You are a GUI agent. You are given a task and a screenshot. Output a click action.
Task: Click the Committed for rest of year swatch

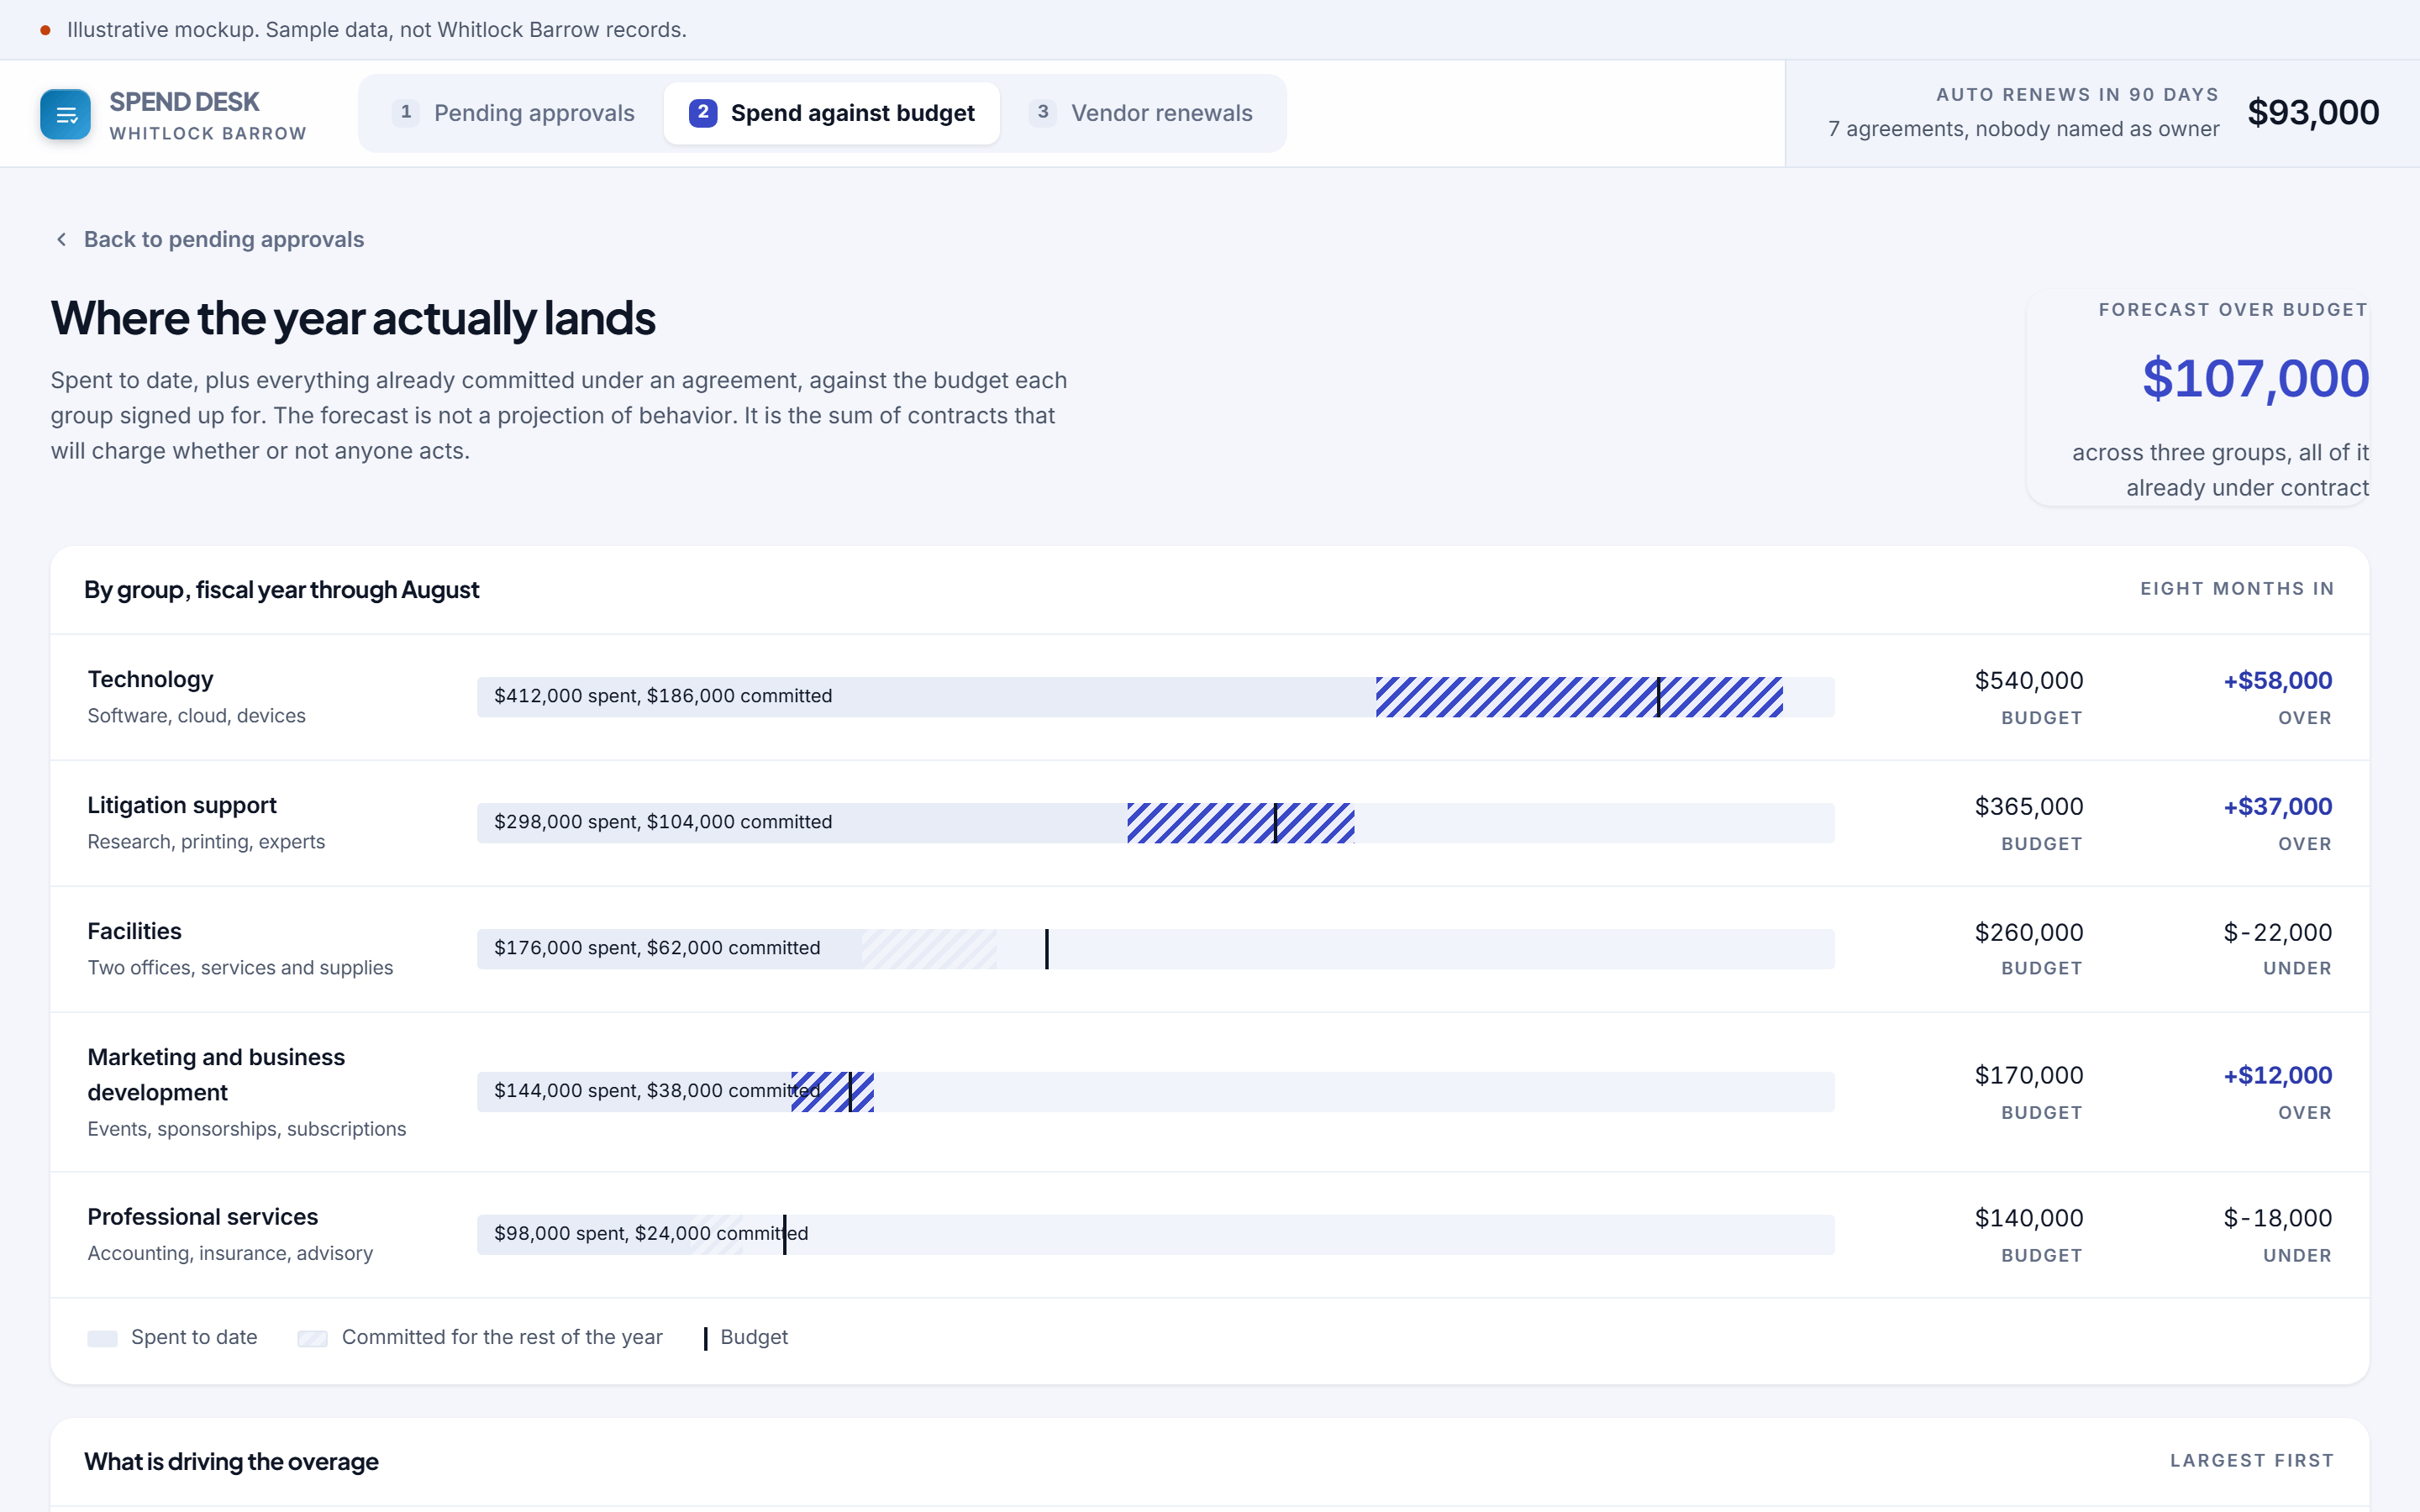(x=313, y=1339)
